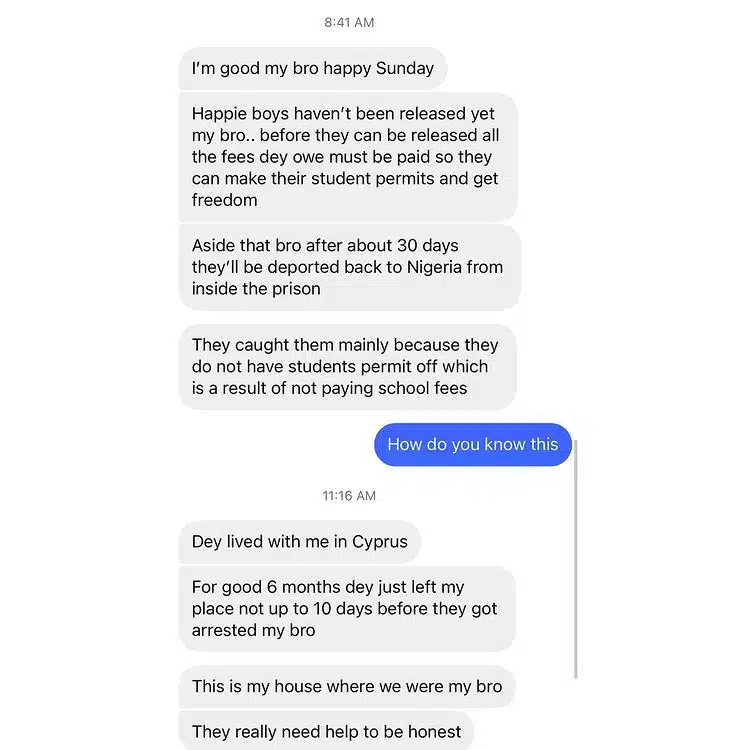Image resolution: width=750 pixels, height=750 pixels.
Task: Click the message about Happie boys not released
Action: (x=347, y=157)
